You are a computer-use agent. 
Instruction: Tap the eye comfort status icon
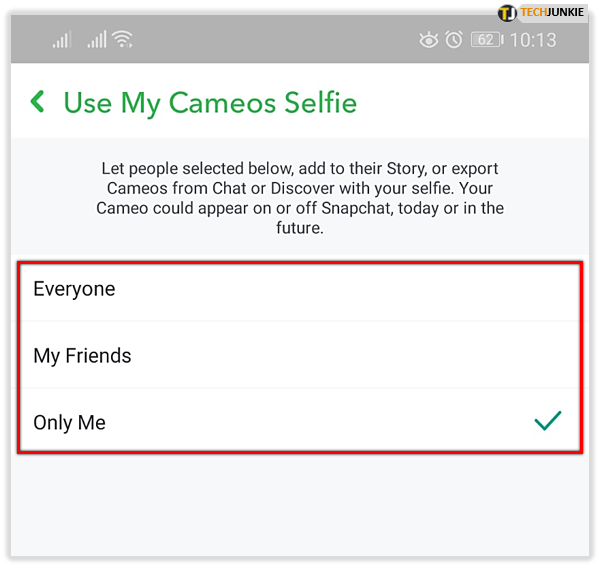pyautogui.click(x=429, y=39)
